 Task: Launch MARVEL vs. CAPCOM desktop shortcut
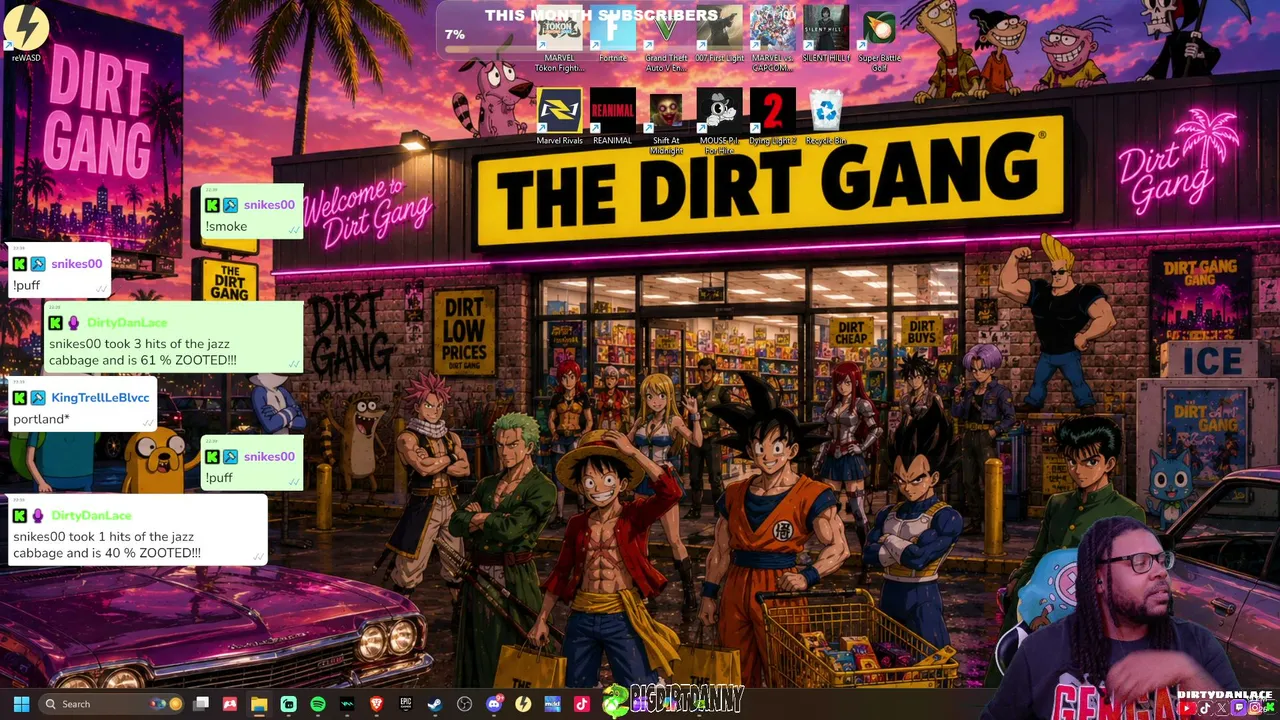[773, 40]
